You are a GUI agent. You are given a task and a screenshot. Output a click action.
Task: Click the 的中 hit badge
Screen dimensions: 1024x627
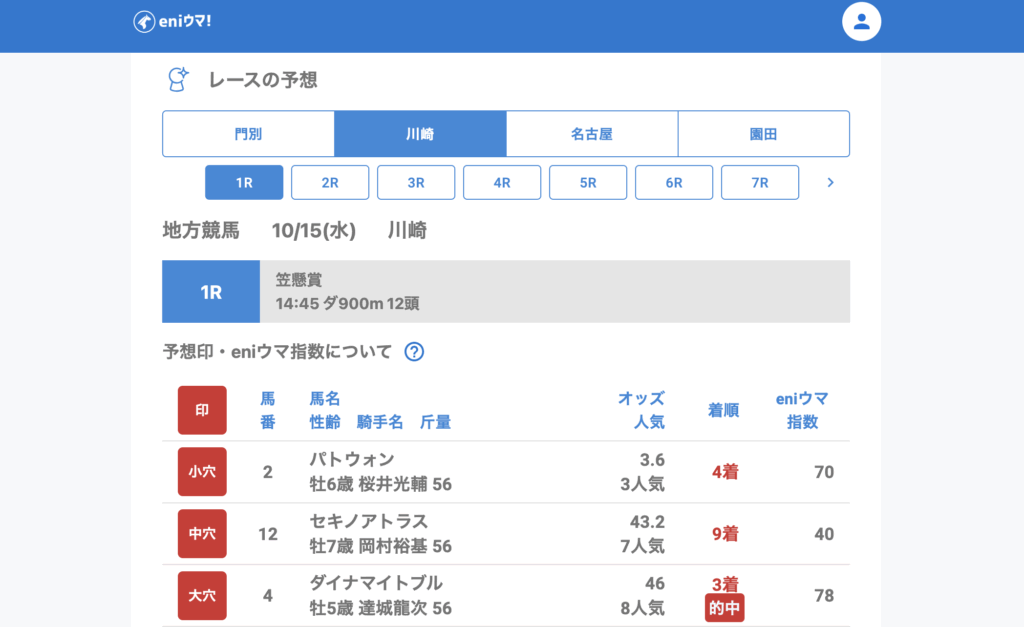[724, 608]
